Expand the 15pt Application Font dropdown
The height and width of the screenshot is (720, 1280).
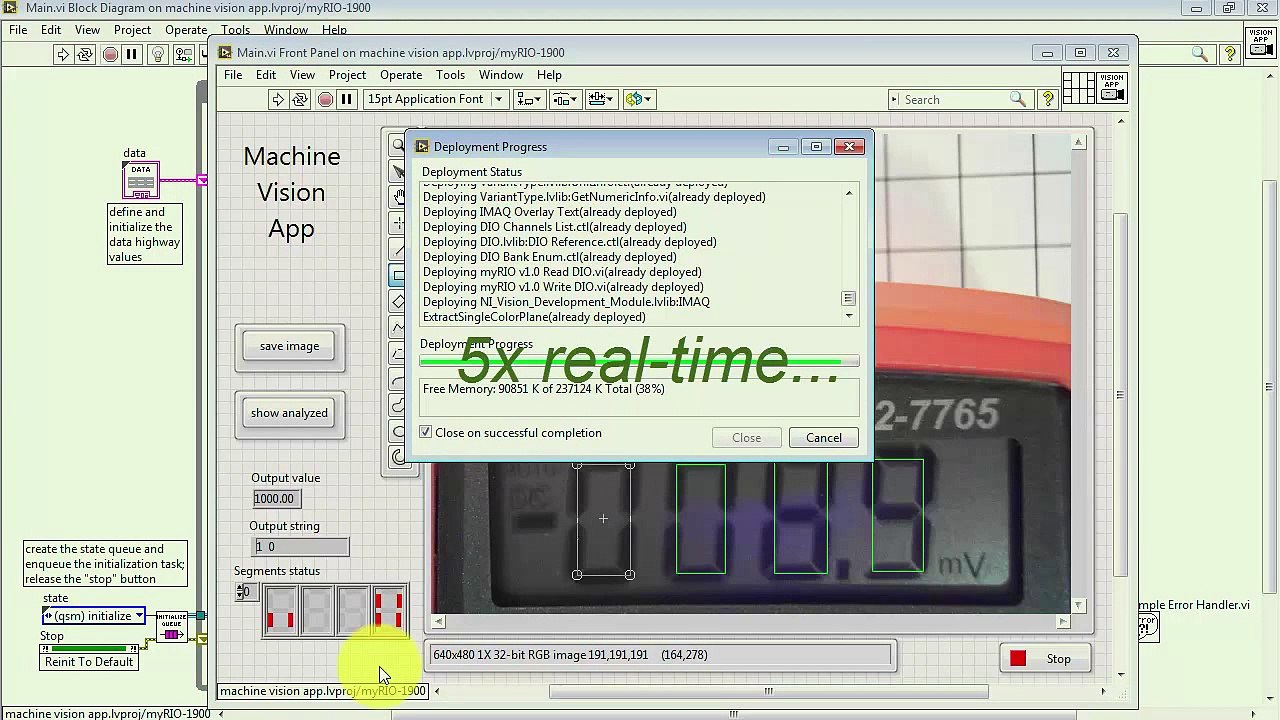pyautogui.click(x=497, y=99)
